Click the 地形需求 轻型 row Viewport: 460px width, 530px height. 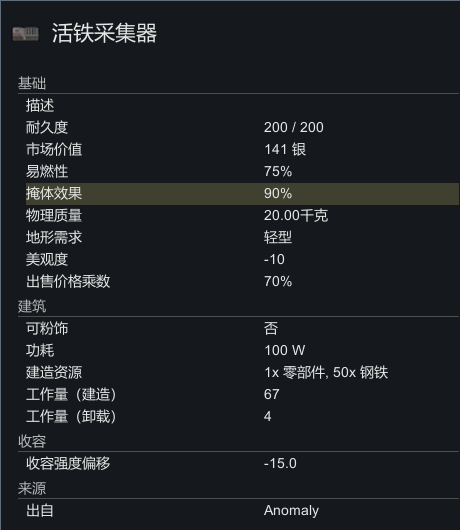[242, 238]
